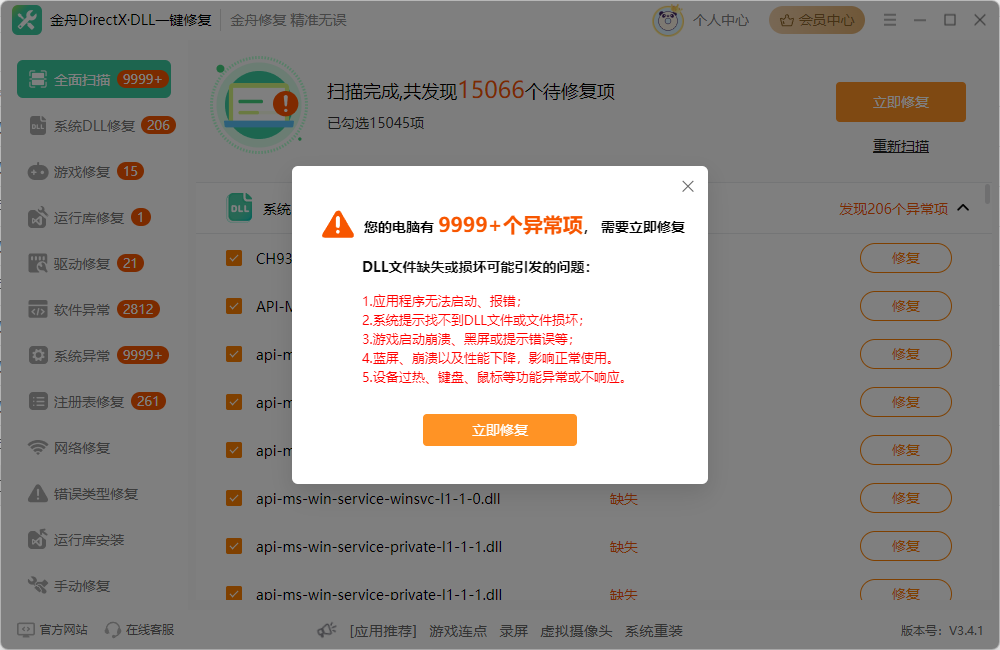The image size is (1000, 650).
Task: Open 系统DLL修复 in sidebar
Action: tap(102, 126)
